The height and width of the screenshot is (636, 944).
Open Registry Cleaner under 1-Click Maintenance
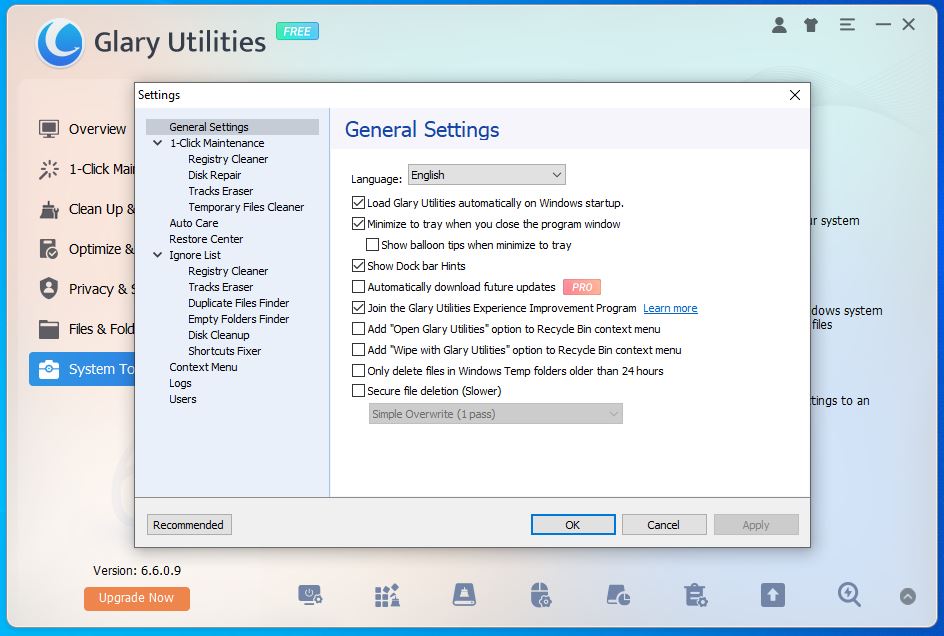[x=228, y=159]
